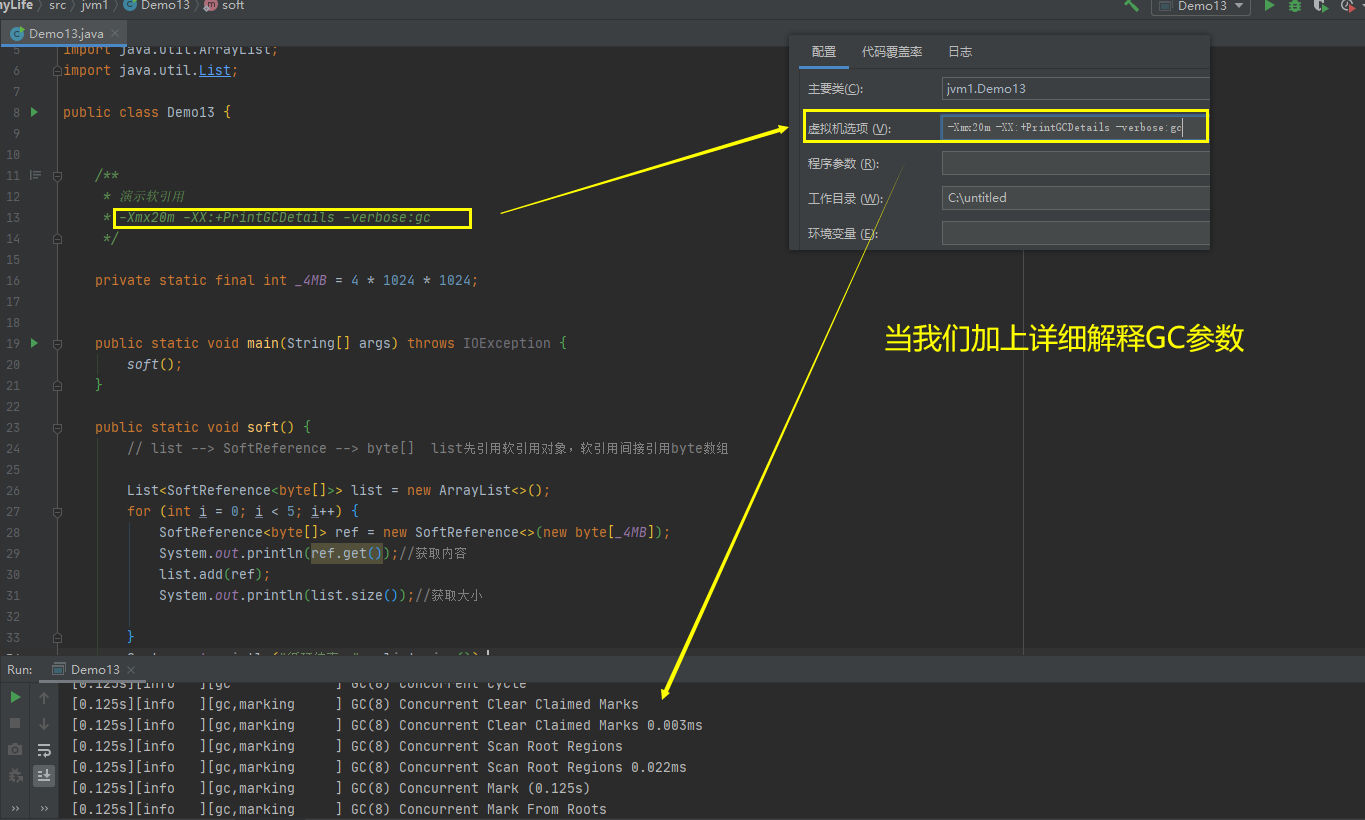Viewport: 1365px width, 820px height.
Task: Click the highlighted ref.get() call
Action: pos(346,553)
